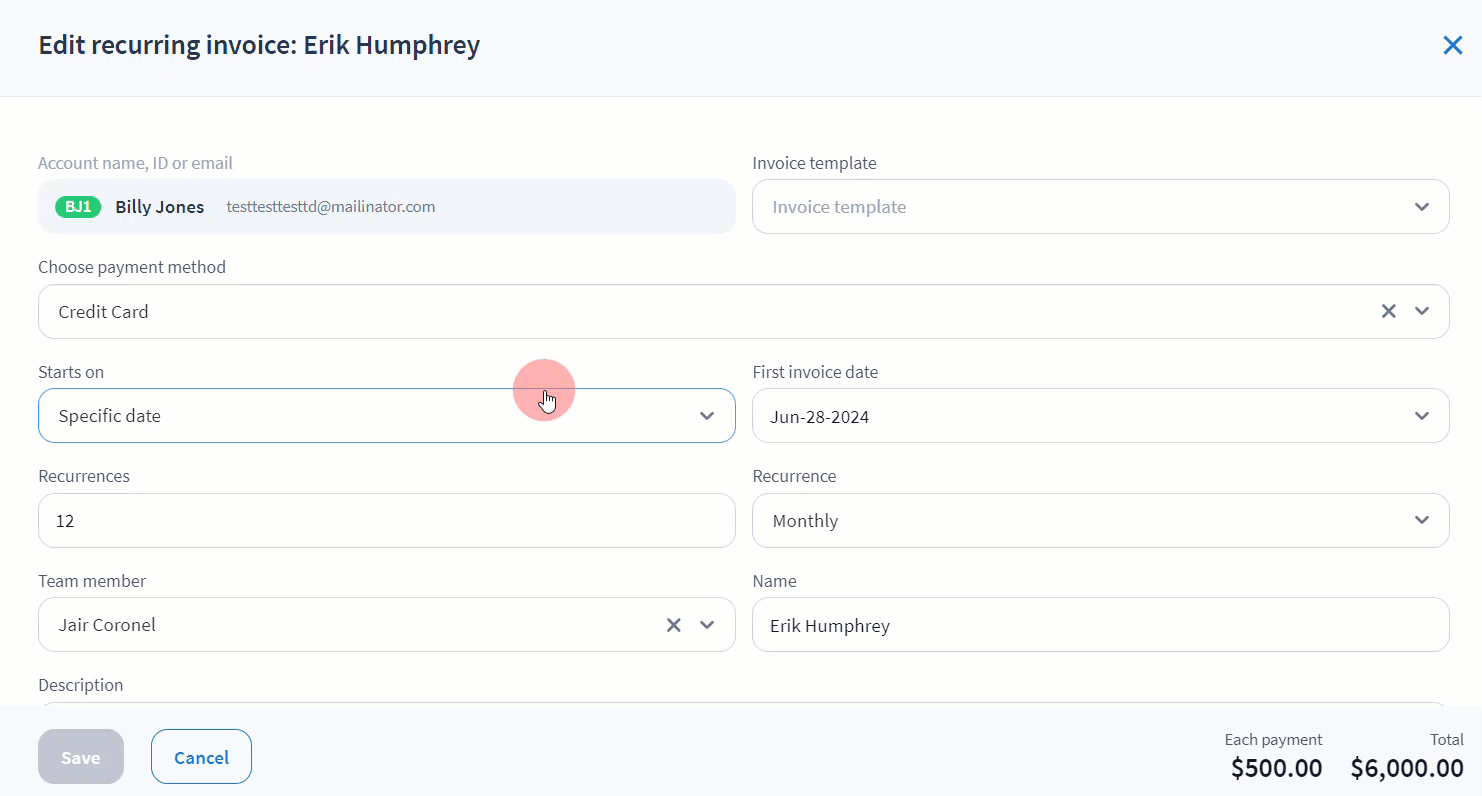Click the chevron arrow beside Monthly
The image size is (1482, 796).
(1421, 520)
